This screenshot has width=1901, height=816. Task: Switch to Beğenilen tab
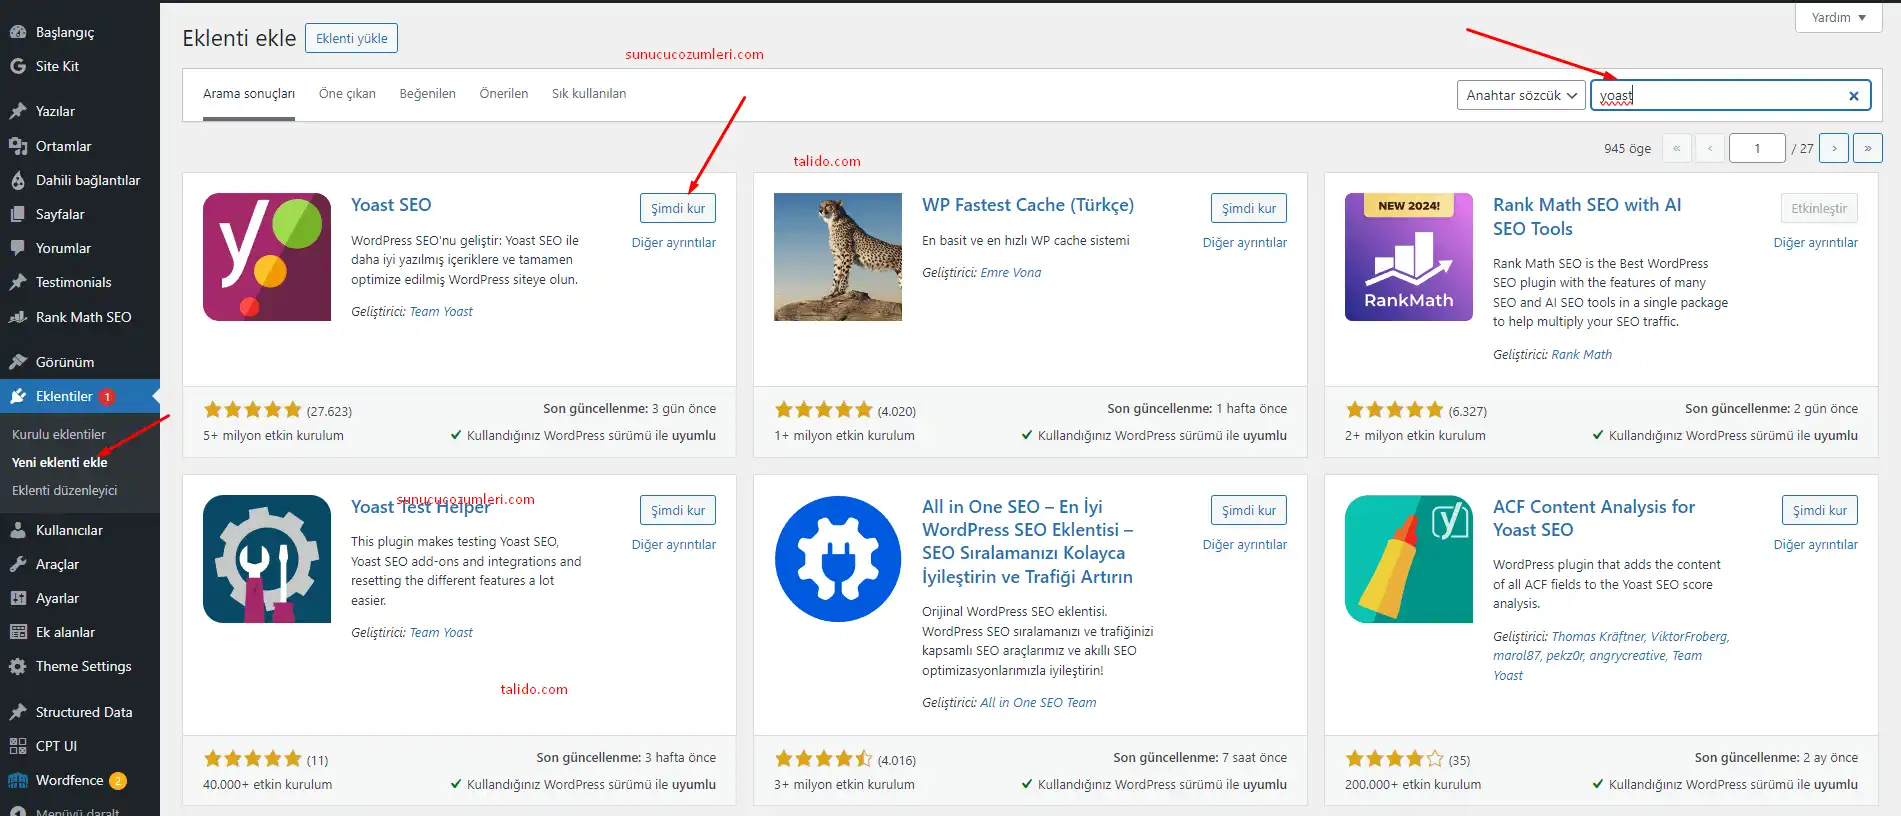click(x=427, y=94)
